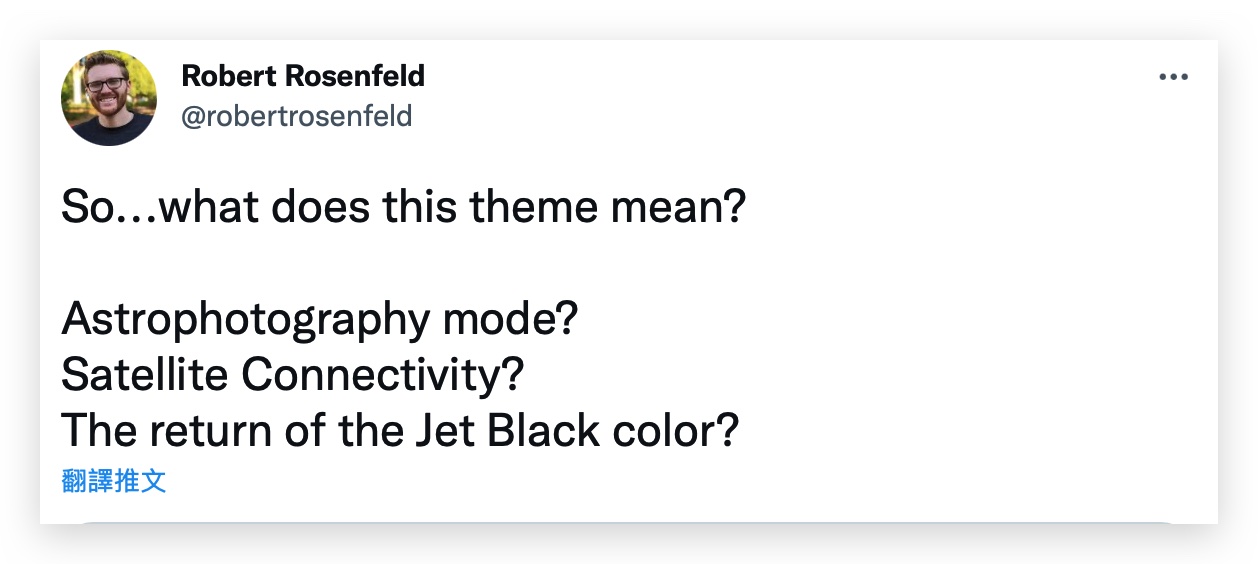This screenshot has height=564, width=1258.
Task: Visit the @robertrosenfeld handle link
Action: [x=296, y=116]
